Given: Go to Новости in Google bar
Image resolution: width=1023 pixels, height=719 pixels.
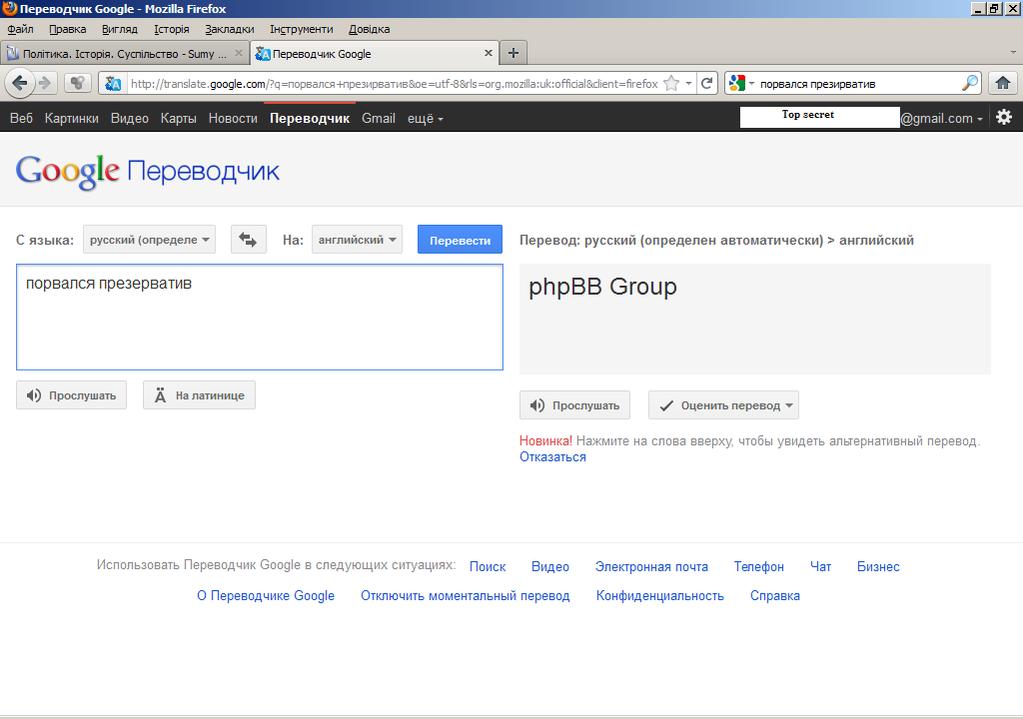Looking at the screenshot, I should point(233,119).
